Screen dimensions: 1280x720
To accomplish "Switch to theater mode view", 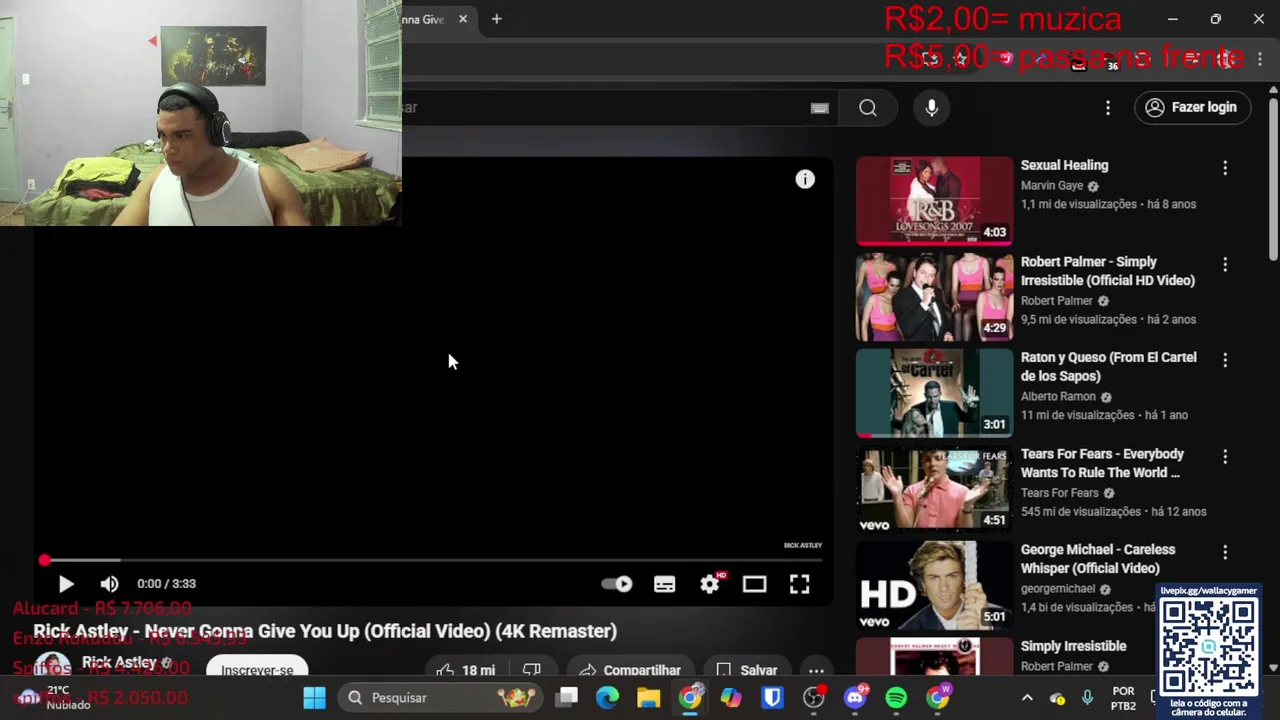I will click(x=755, y=584).
